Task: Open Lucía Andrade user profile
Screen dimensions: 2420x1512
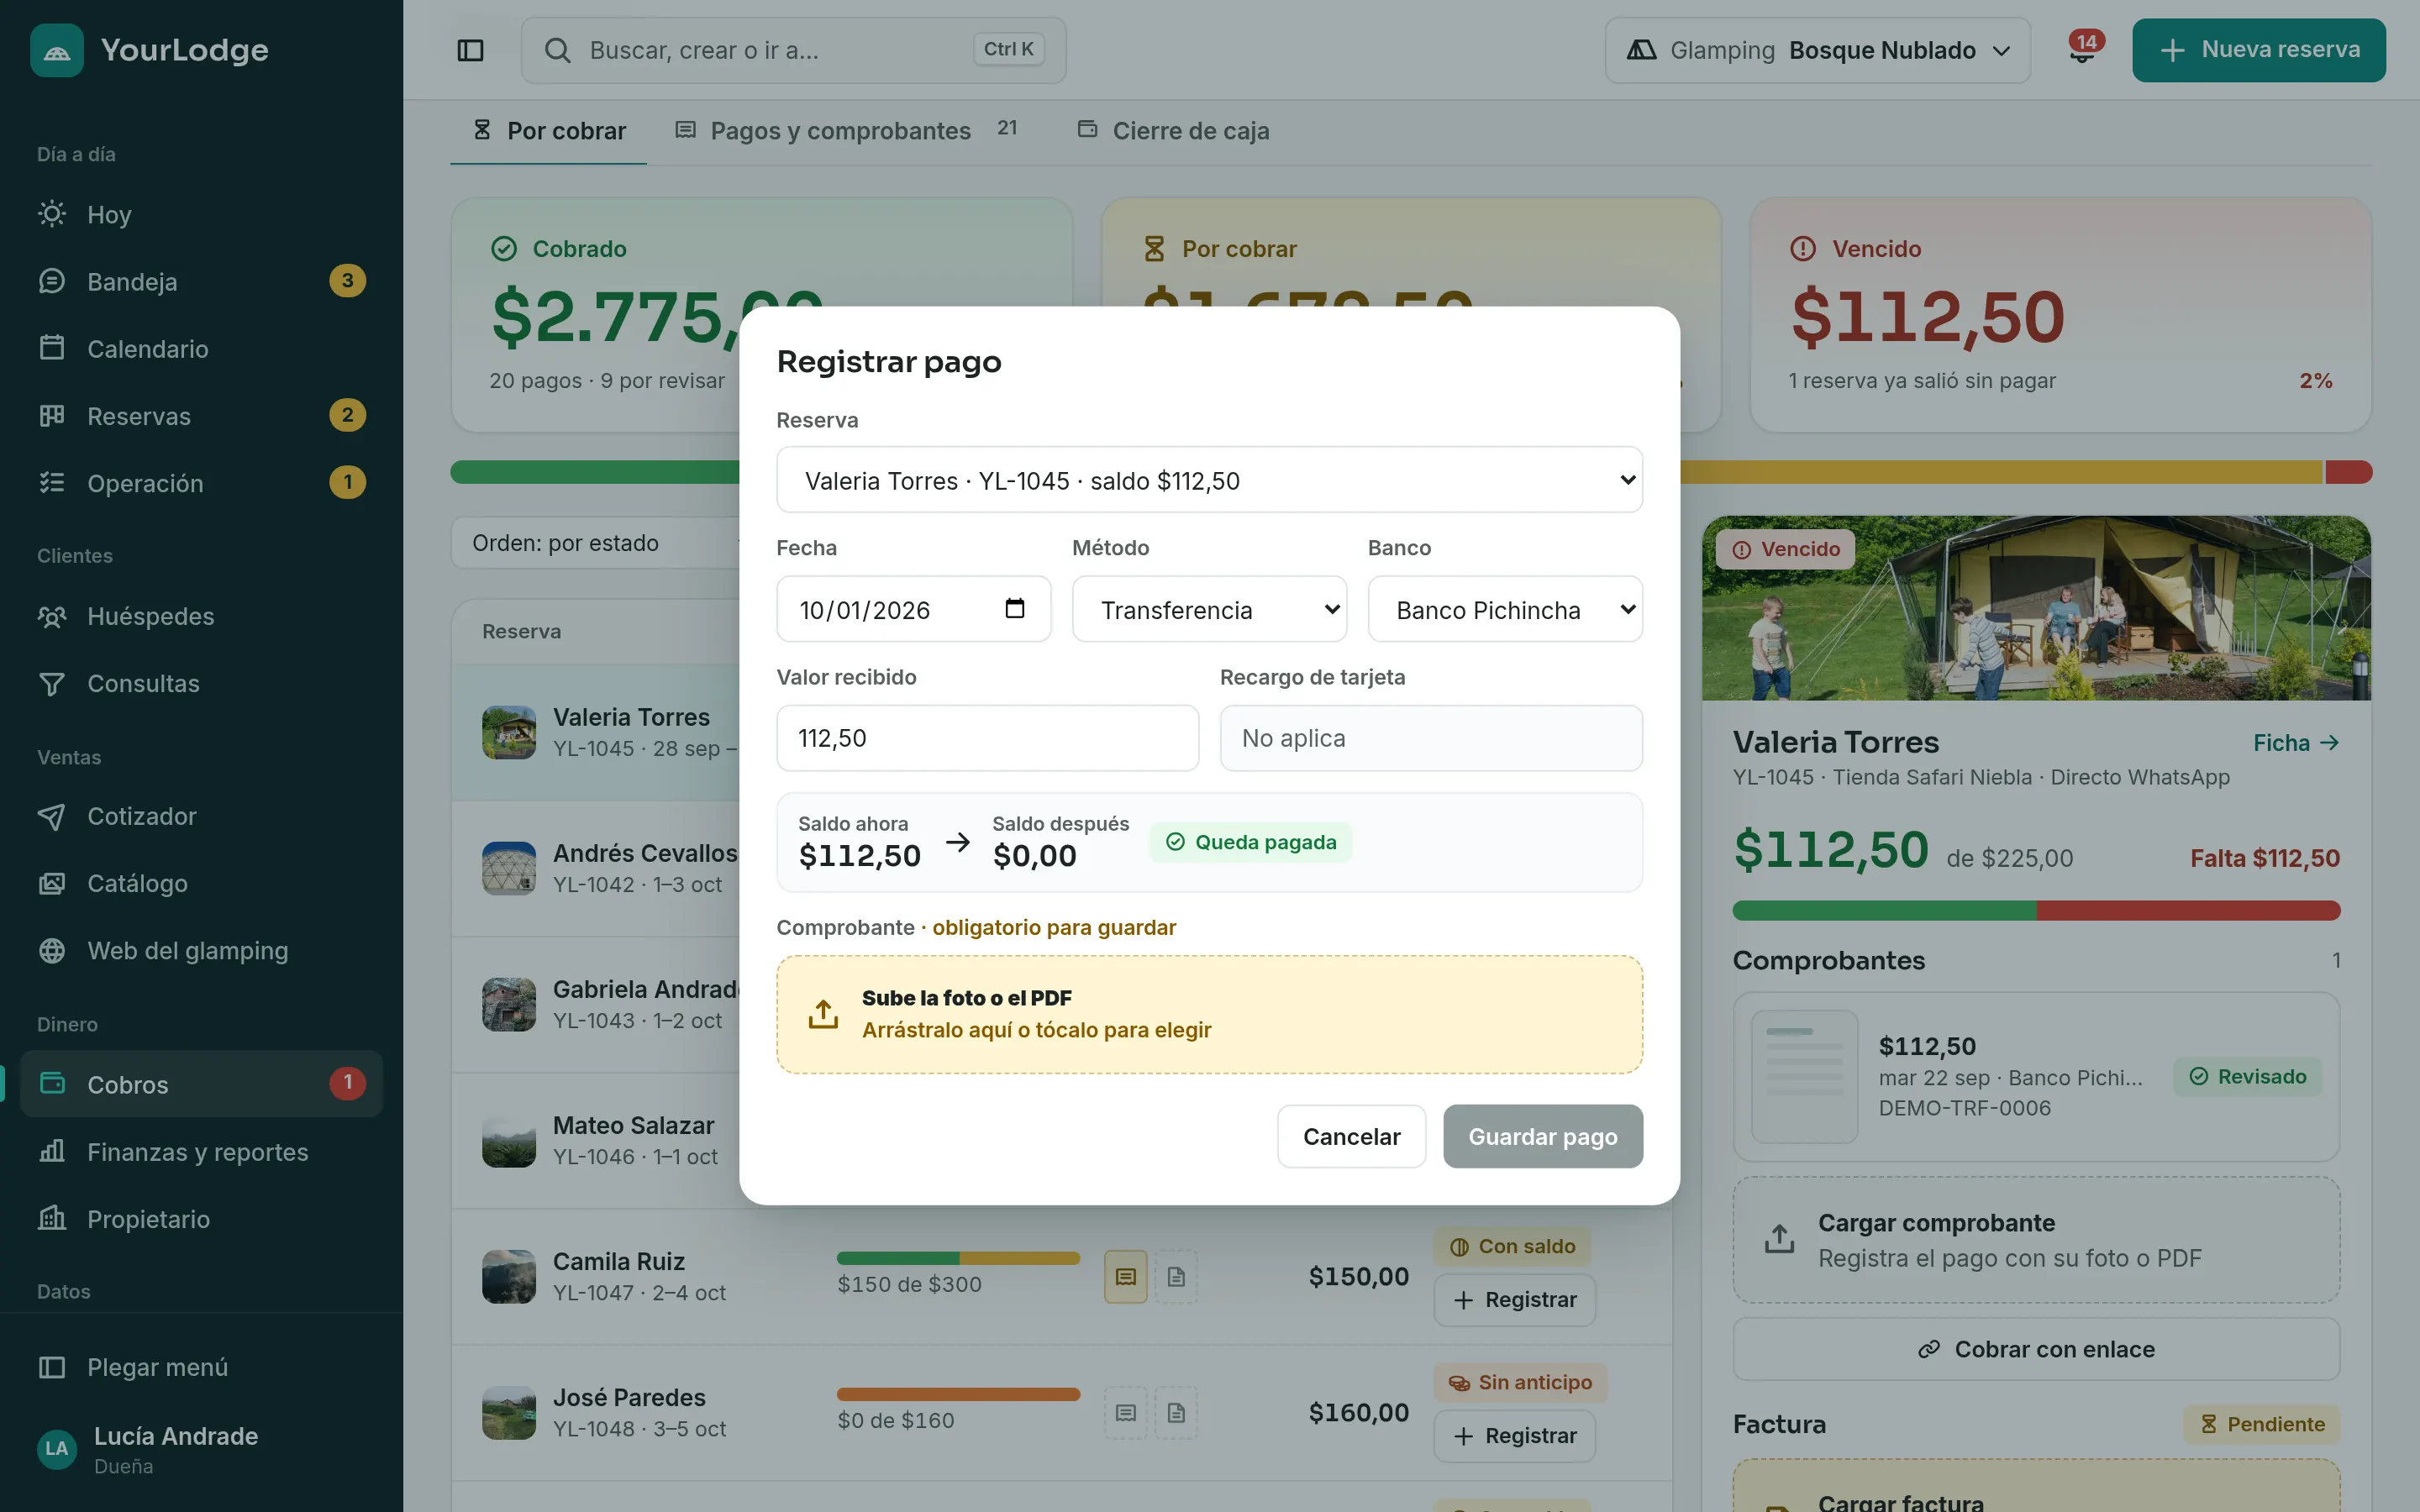Action: coord(201,1449)
